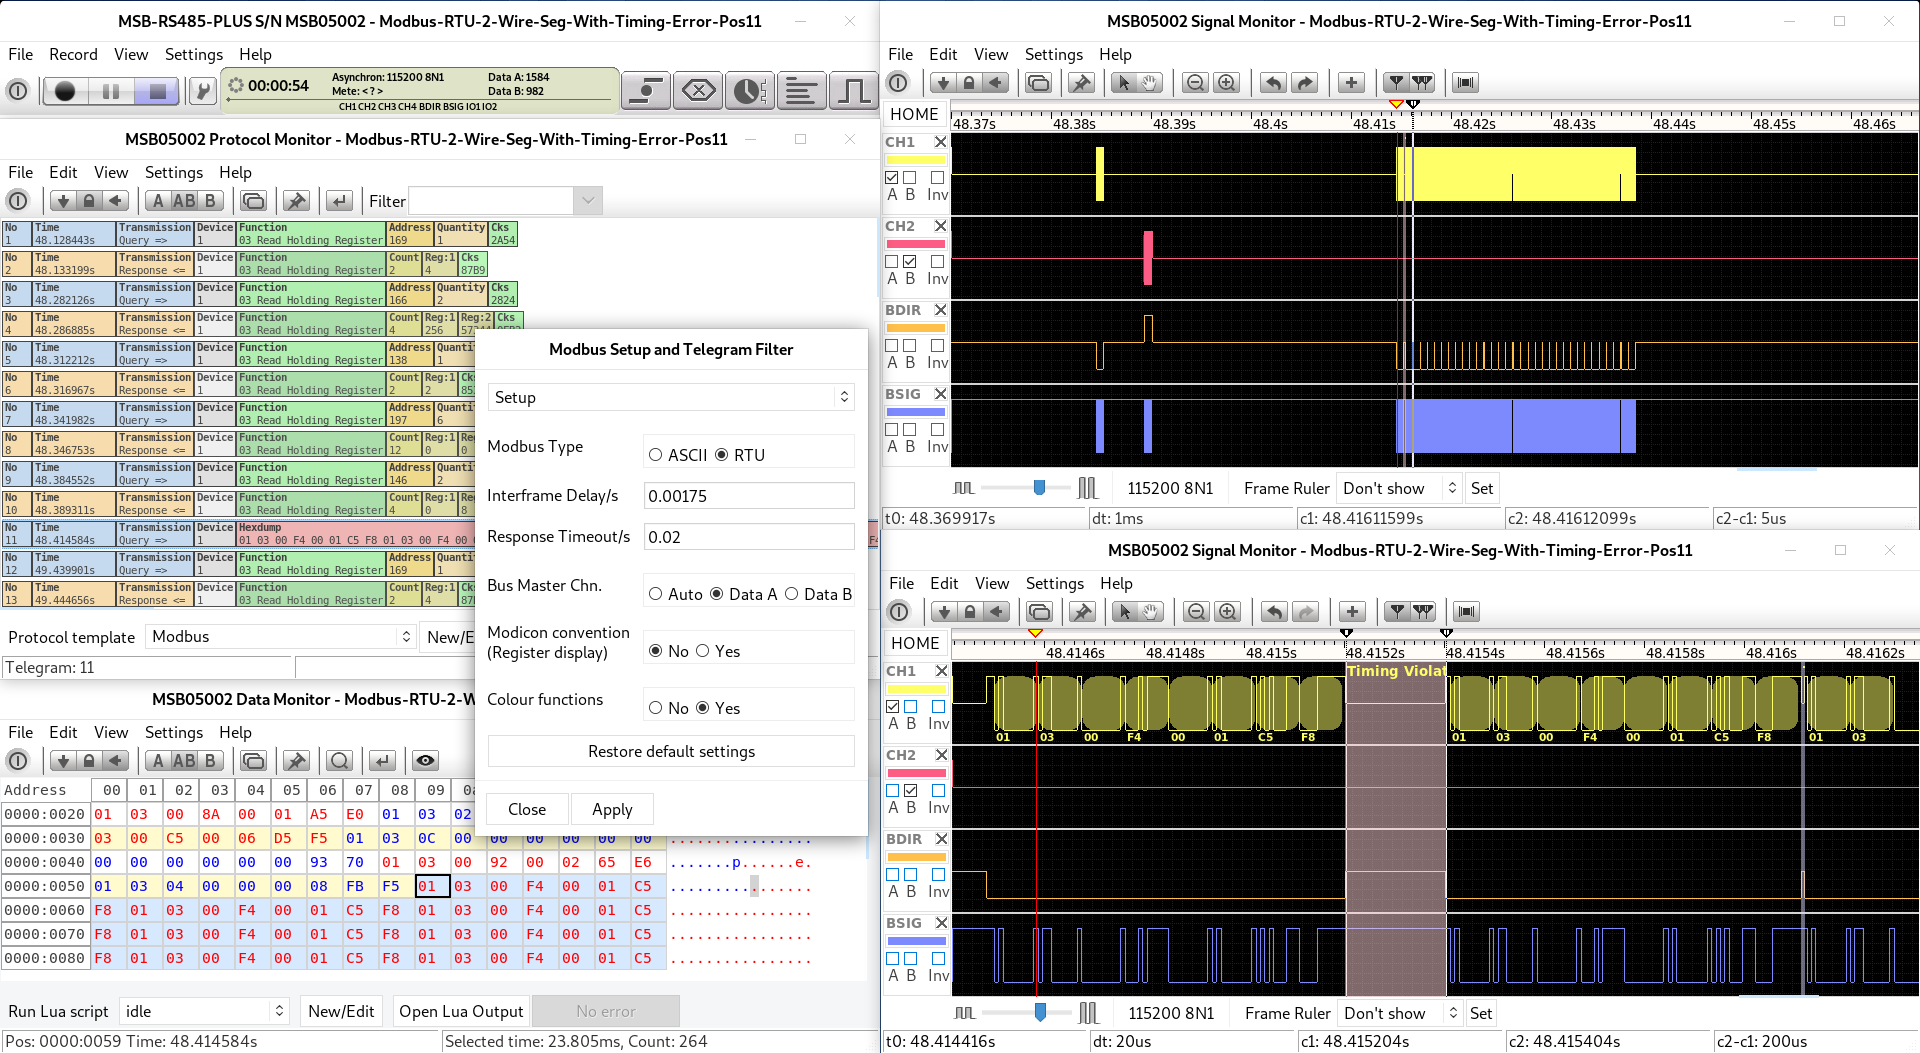1920x1053 pixels.
Task: Zoom out in the upper Signal Monitor
Action: pos(1195,83)
